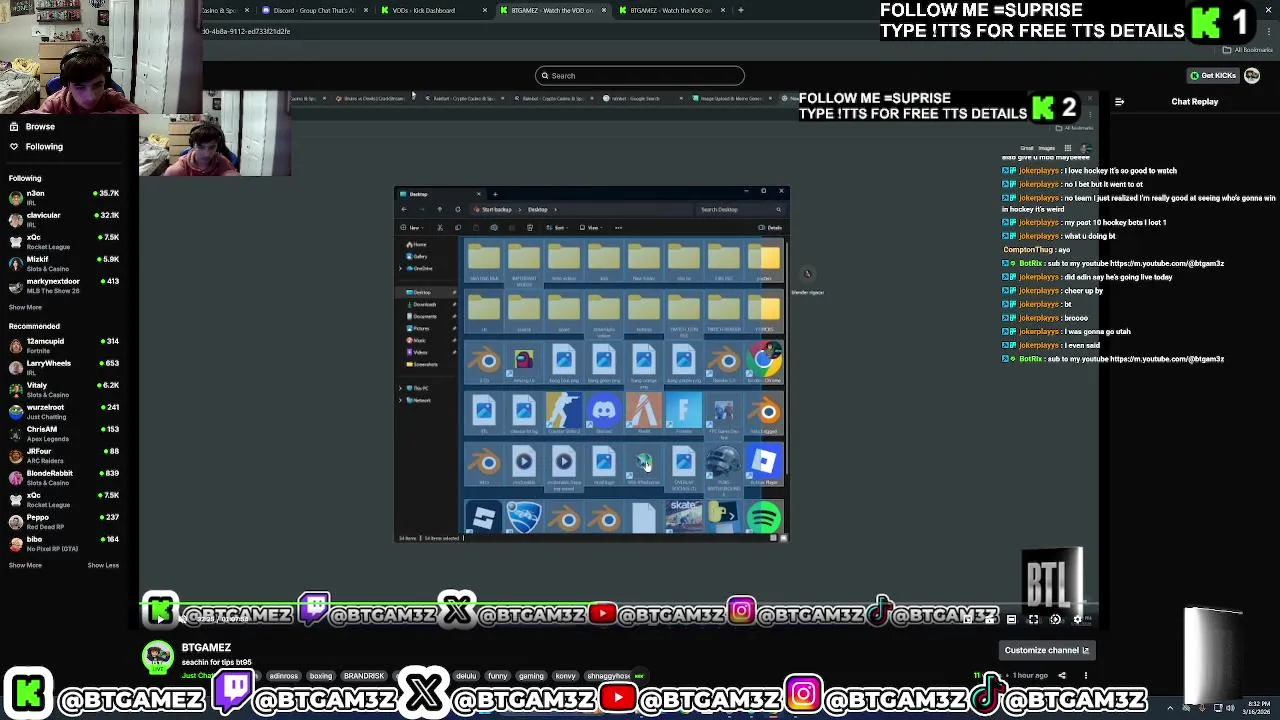Image resolution: width=1280 pixels, height=720 pixels.
Task: Expand the chevron after Desktop in address bar
Action: (x=554, y=210)
